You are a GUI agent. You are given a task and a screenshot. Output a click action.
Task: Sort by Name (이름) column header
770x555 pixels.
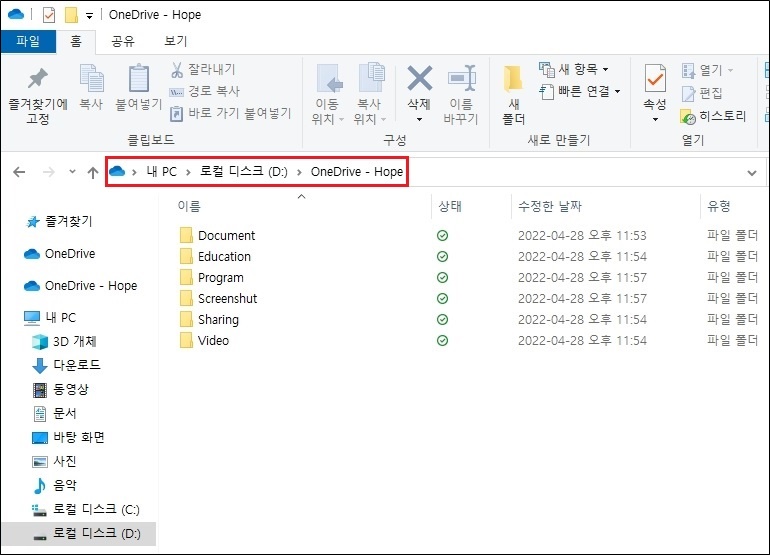tap(189, 206)
